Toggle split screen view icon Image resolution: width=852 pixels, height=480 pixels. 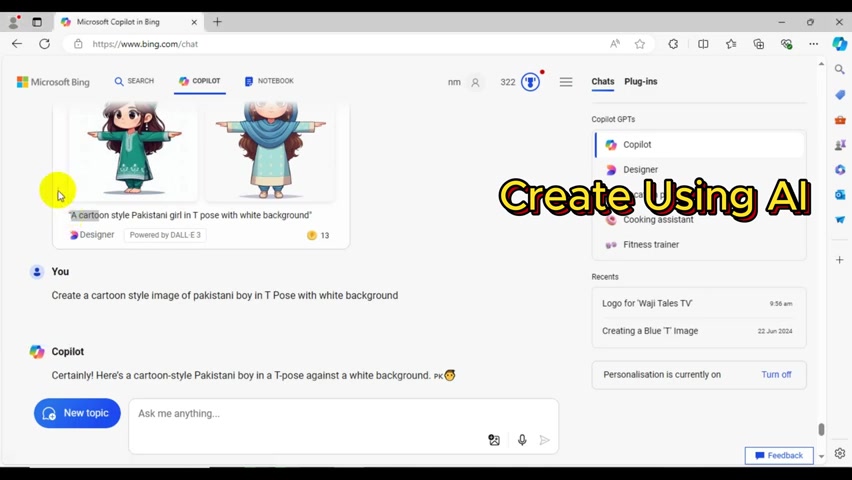tap(703, 44)
